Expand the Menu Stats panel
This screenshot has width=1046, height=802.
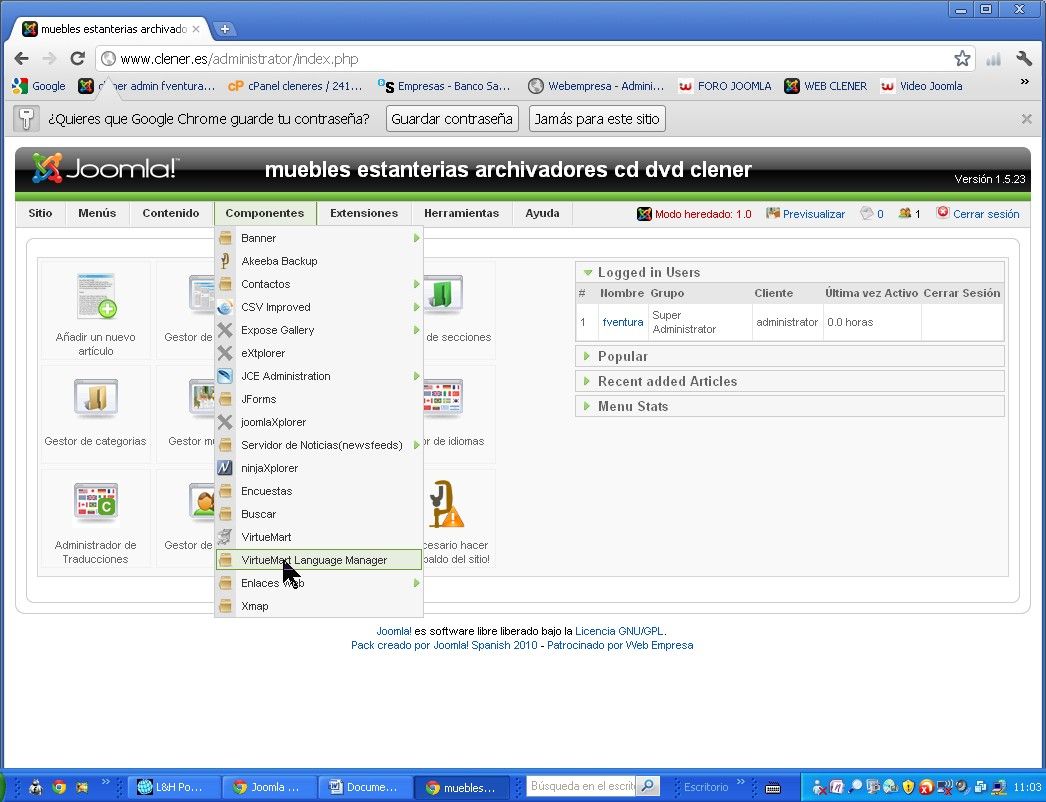790,406
